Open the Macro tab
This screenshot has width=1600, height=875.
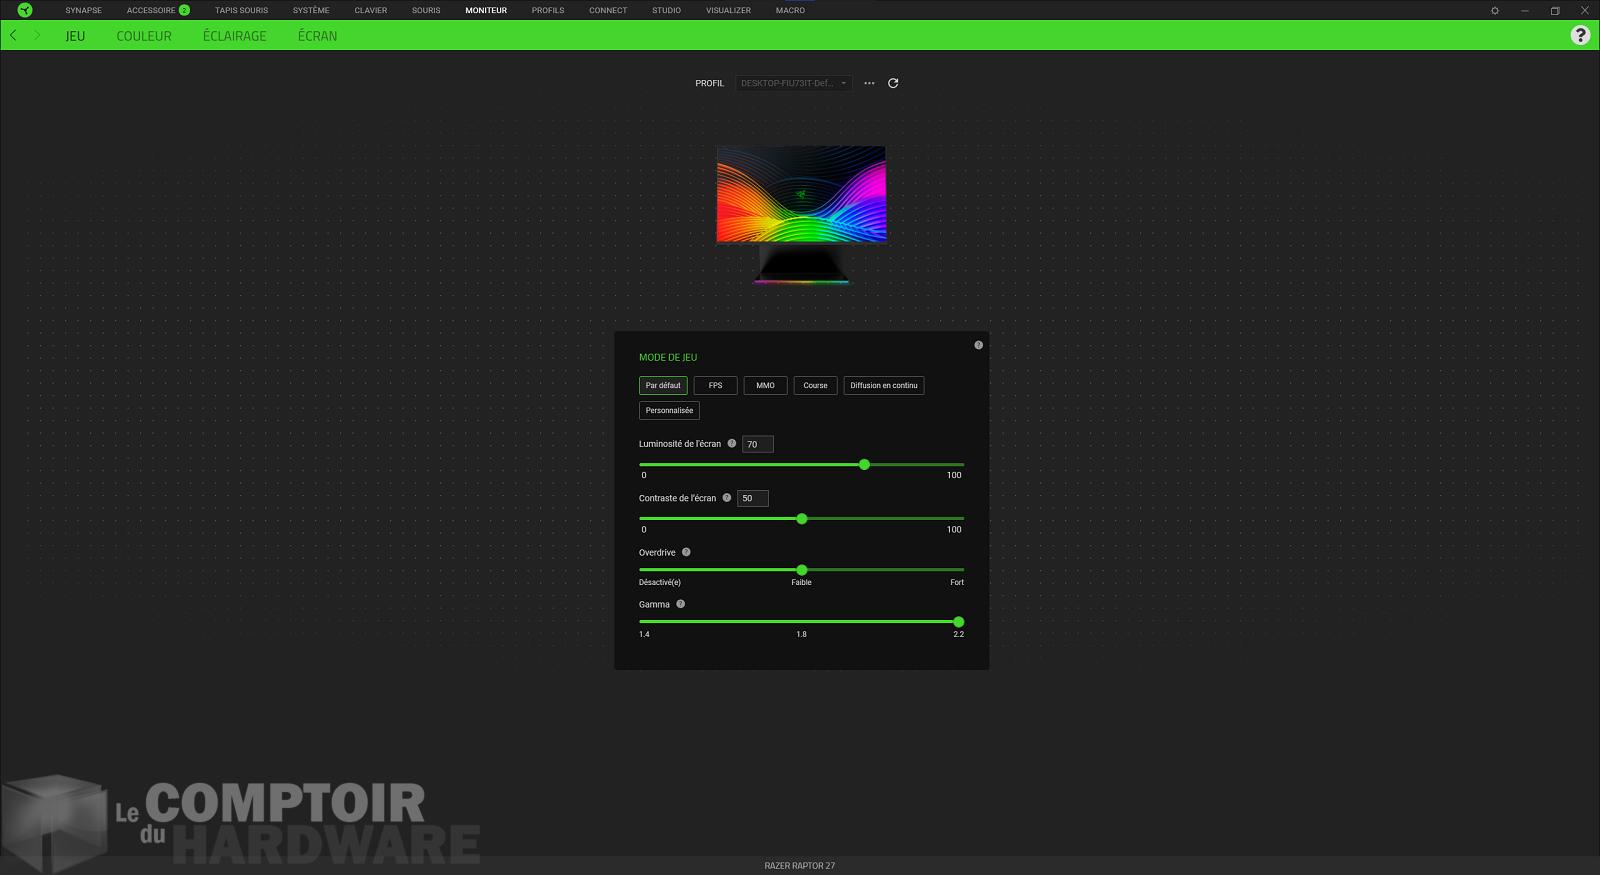coord(790,10)
